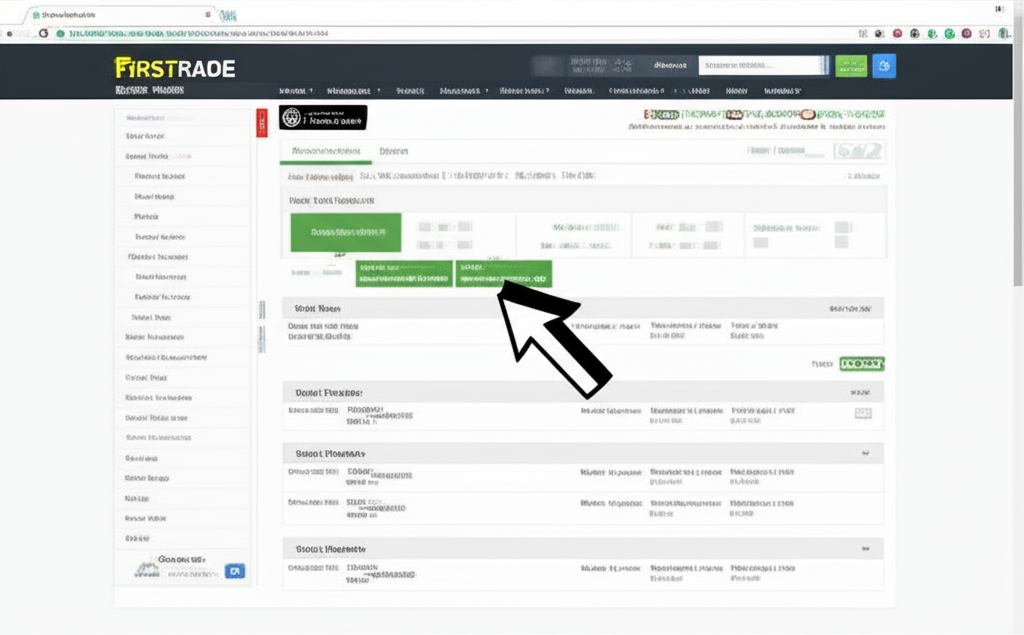
Task: Collapse the last section using its header chevron
Action: click(864, 549)
